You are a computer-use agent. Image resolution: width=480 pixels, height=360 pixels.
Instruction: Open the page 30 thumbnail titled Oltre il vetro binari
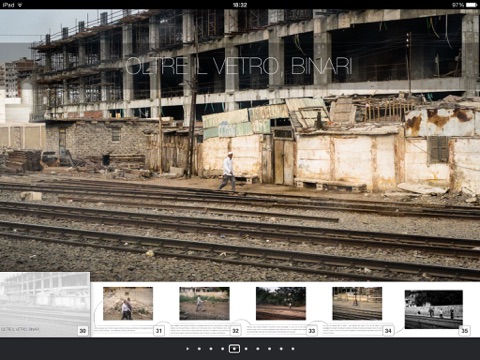(x=45, y=305)
